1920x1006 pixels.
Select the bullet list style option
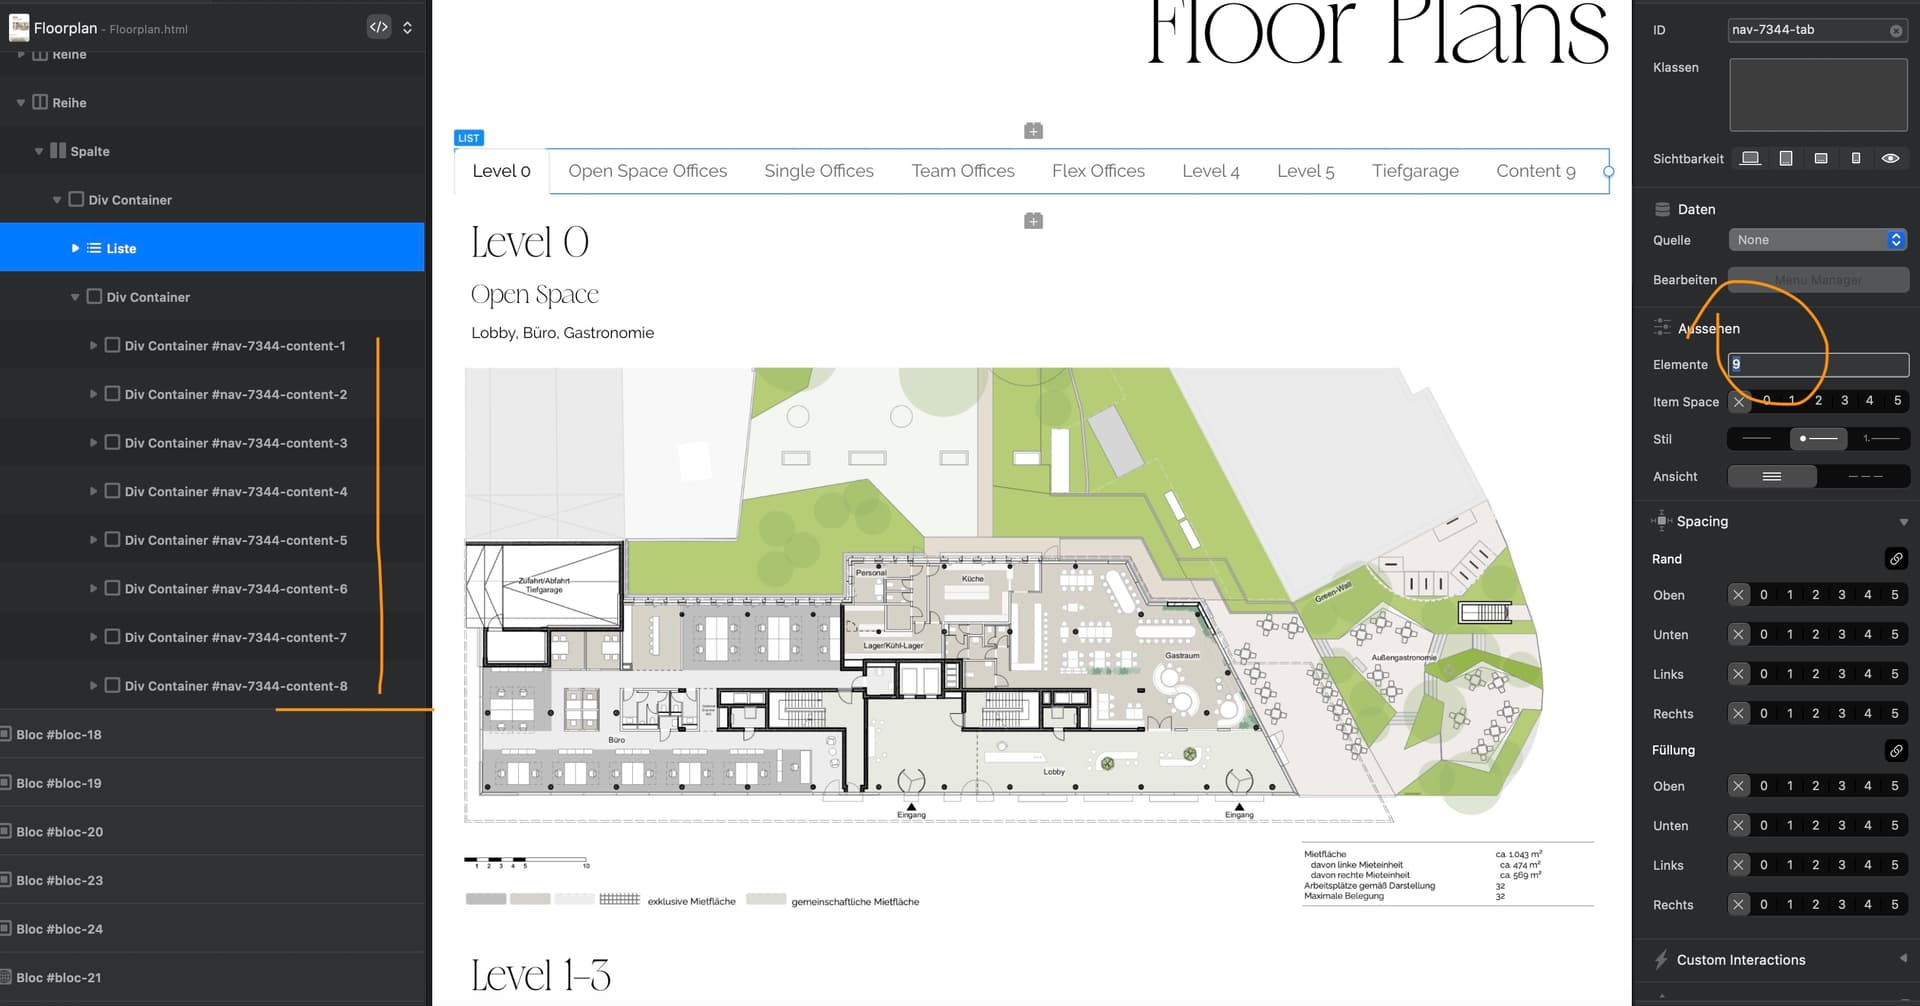[1818, 439]
